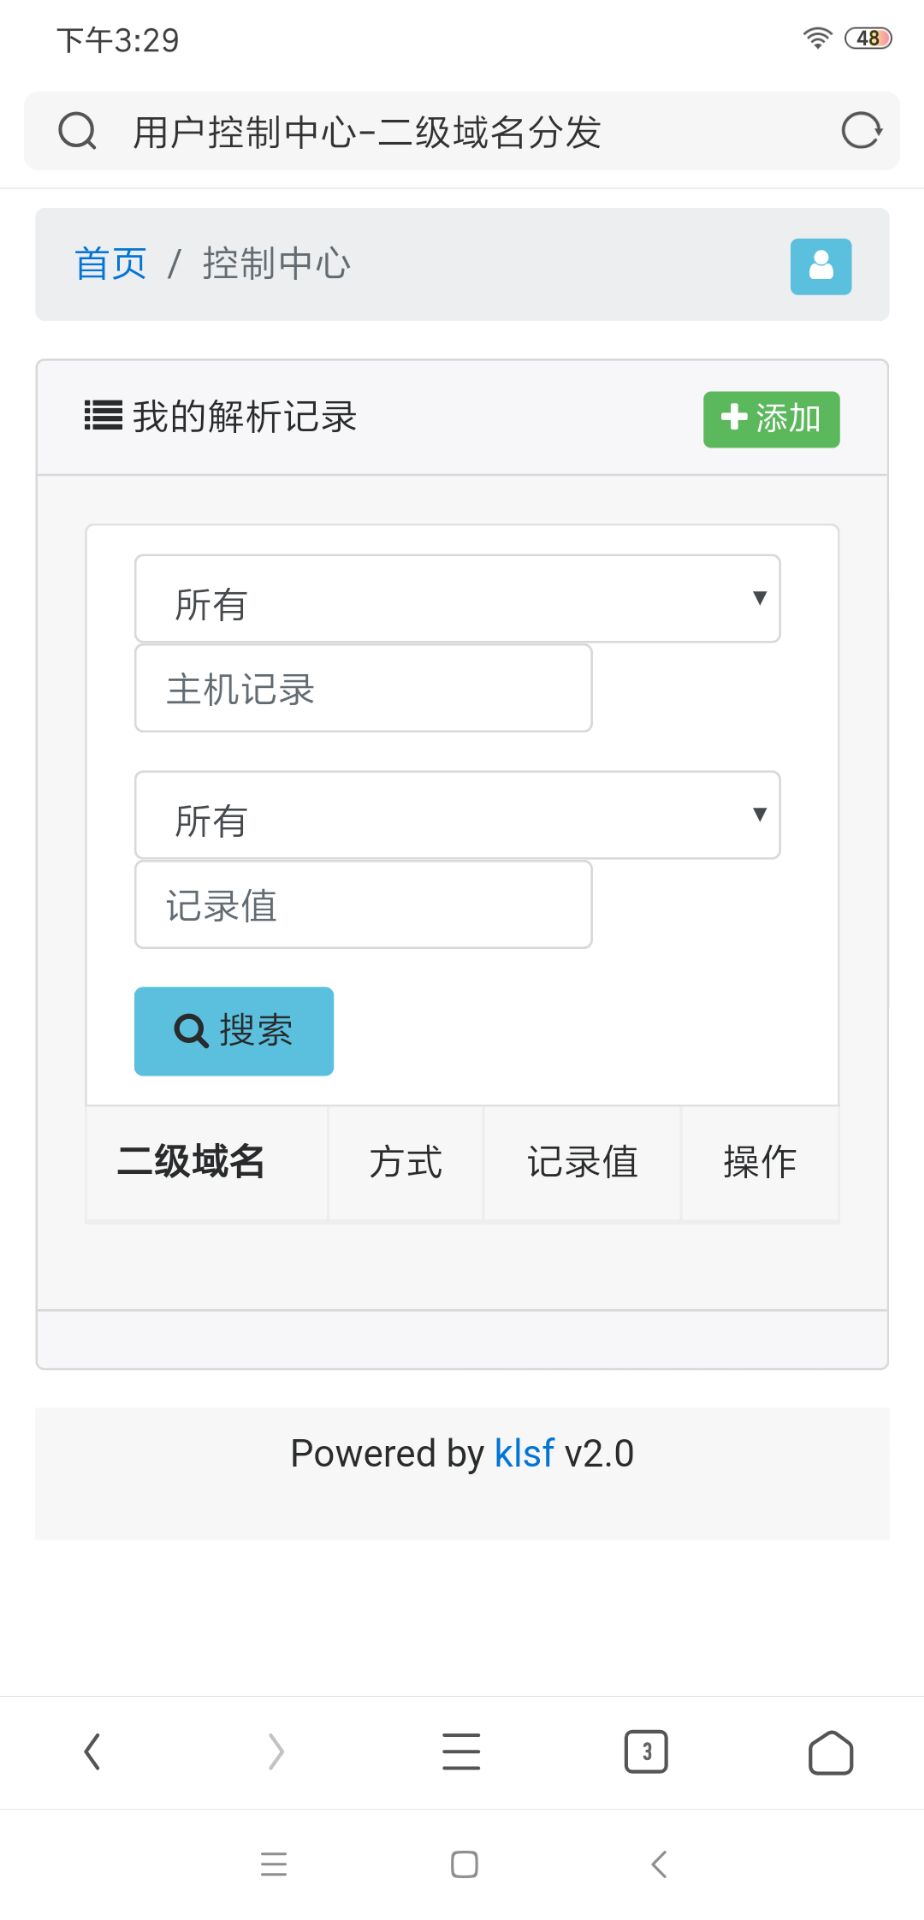The image size is (924, 1920).
Task: Tap the browser search magnifier icon
Action: [x=77, y=131]
